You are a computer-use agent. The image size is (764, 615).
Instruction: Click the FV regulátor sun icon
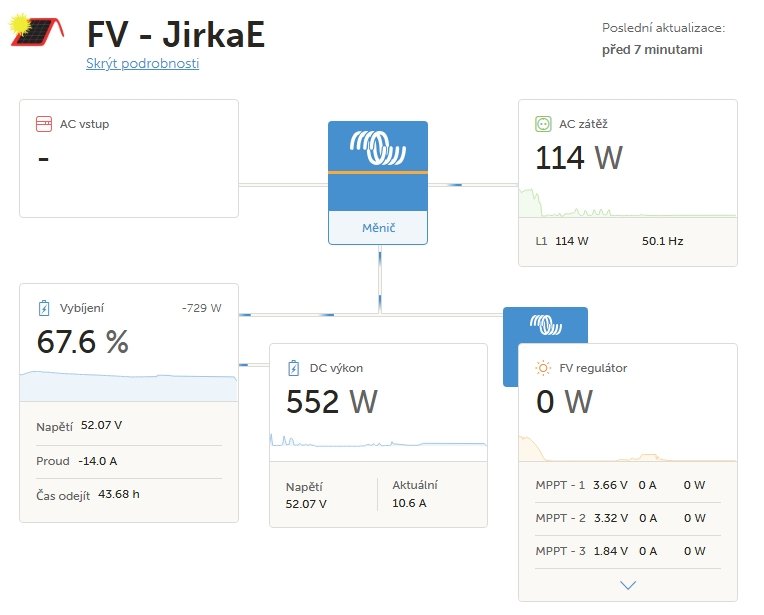click(543, 368)
